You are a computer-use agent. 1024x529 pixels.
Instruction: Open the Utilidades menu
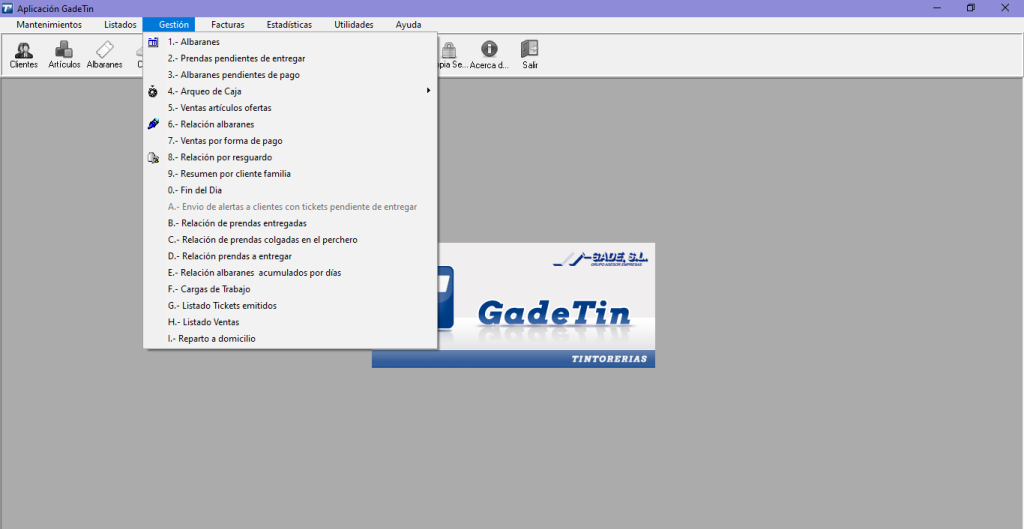(354, 24)
